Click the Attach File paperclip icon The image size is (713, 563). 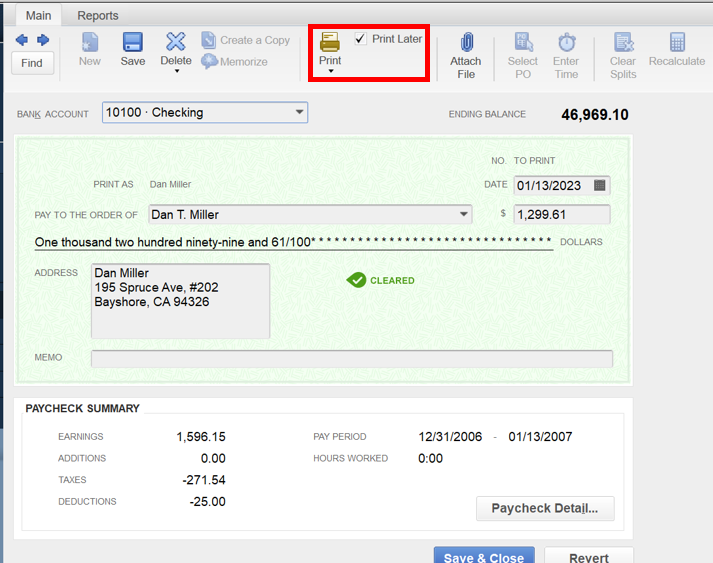point(467,42)
